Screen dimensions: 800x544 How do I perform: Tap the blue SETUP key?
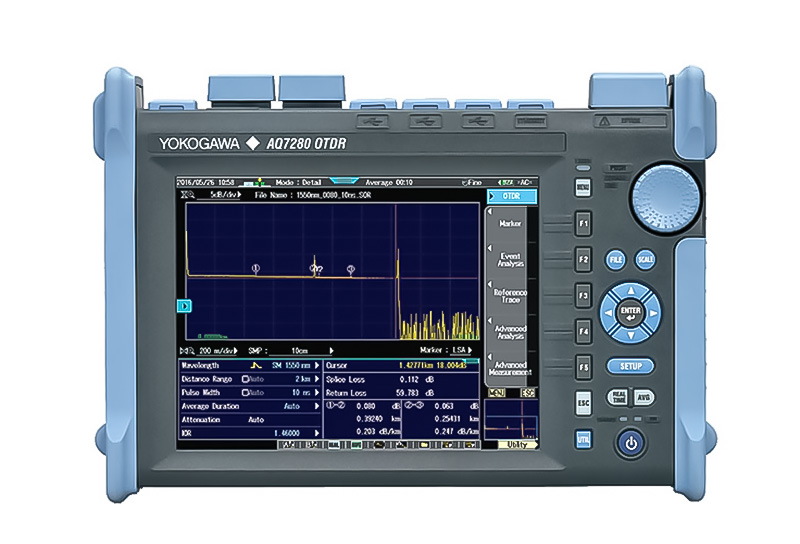coord(631,366)
